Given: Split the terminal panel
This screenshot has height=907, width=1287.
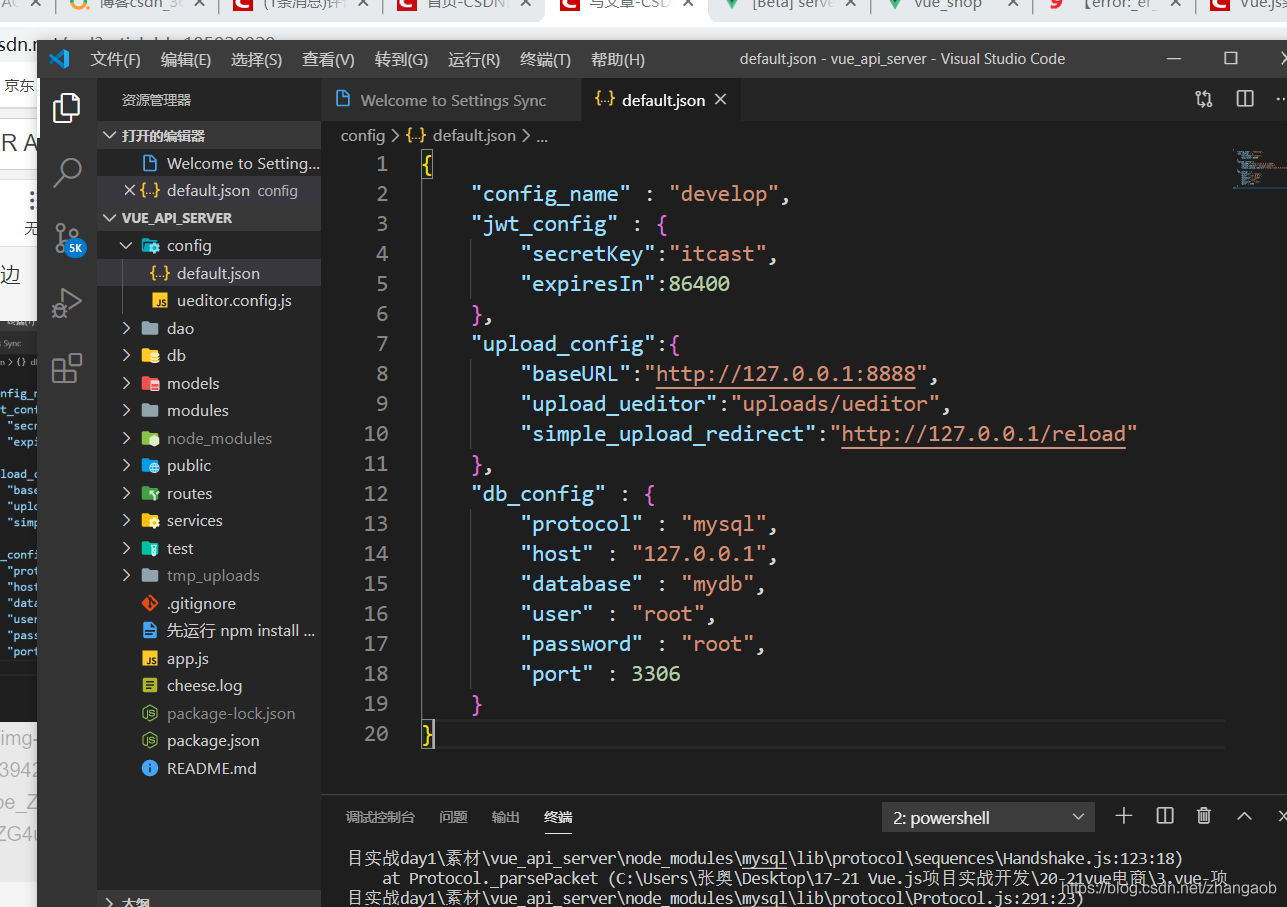Looking at the screenshot, I should [1165, 816].
